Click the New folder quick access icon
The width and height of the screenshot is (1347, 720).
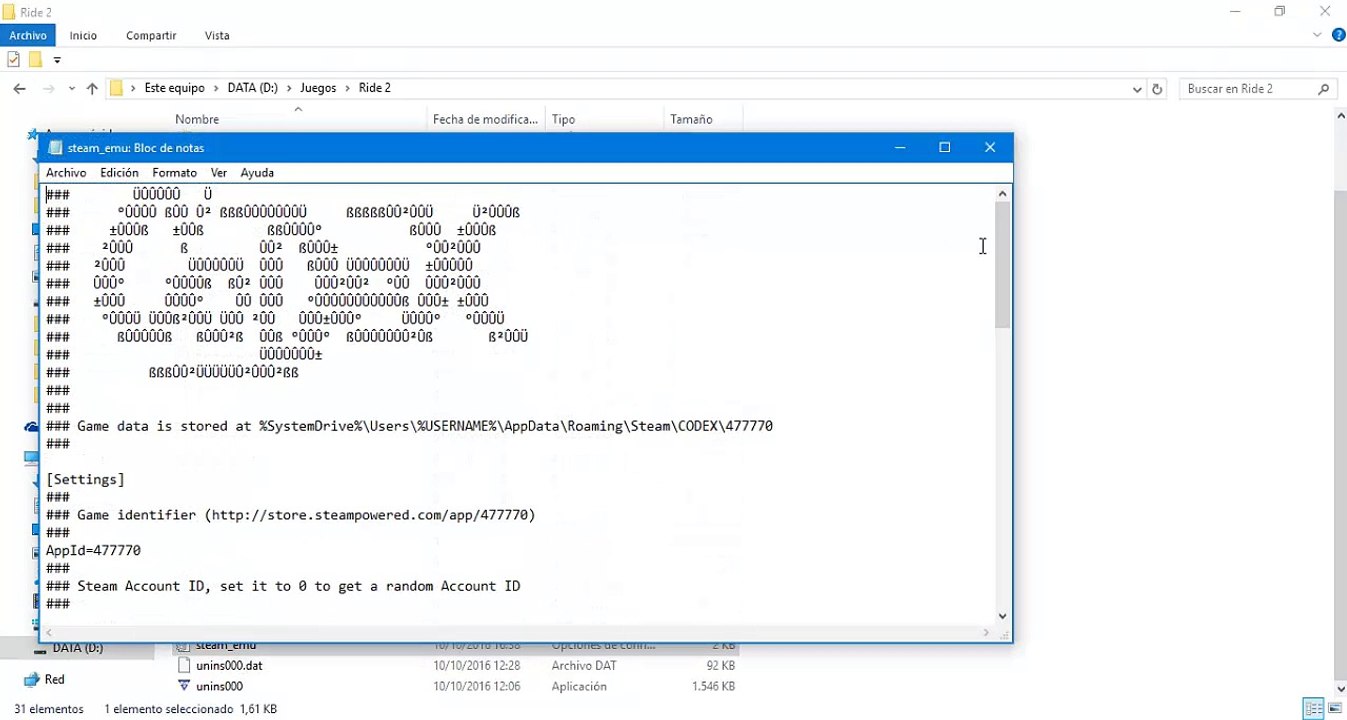(x=35, y=60)
